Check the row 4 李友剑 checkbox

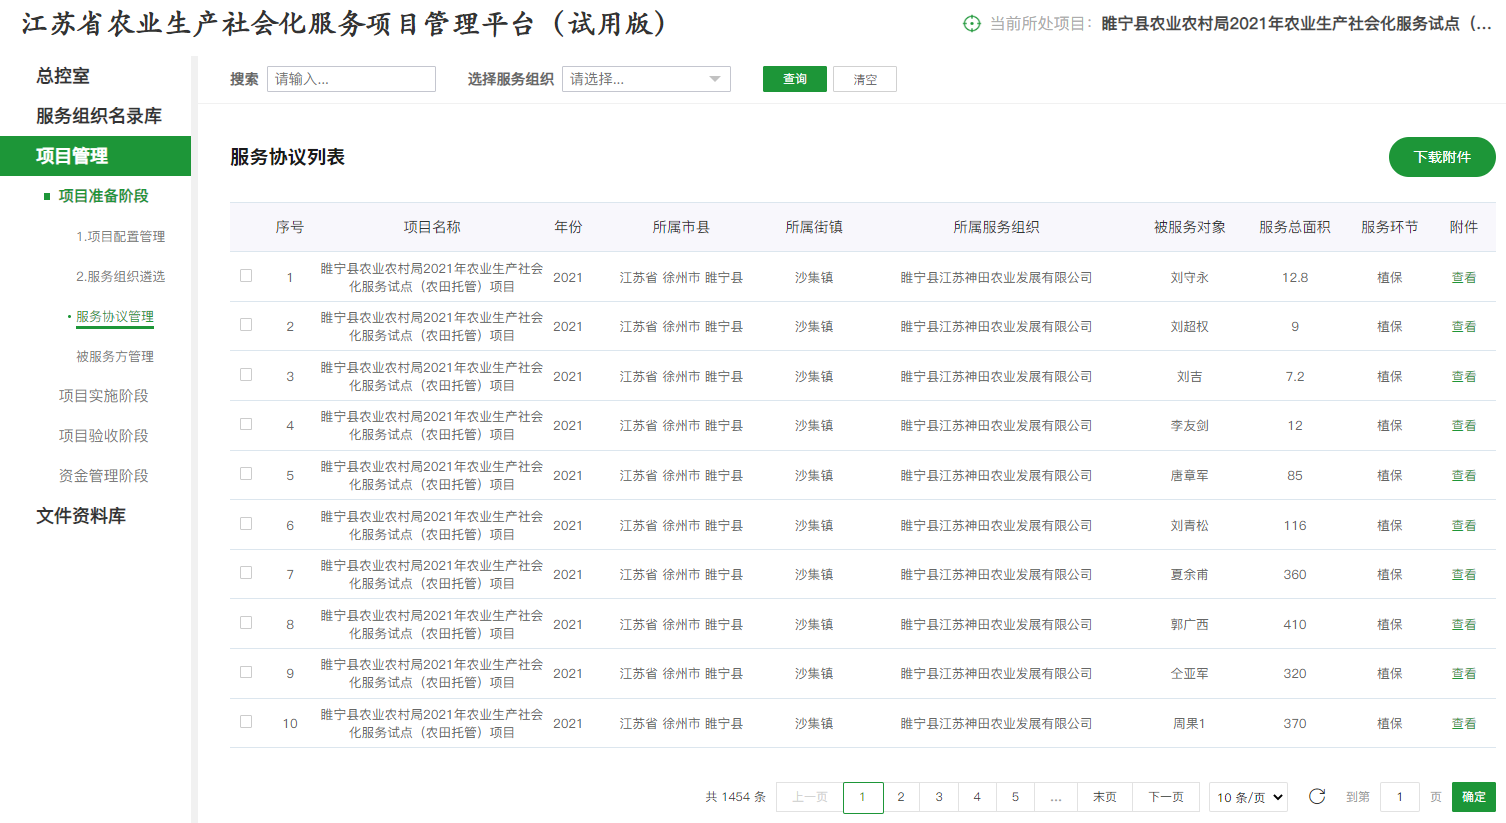(246, 424)
